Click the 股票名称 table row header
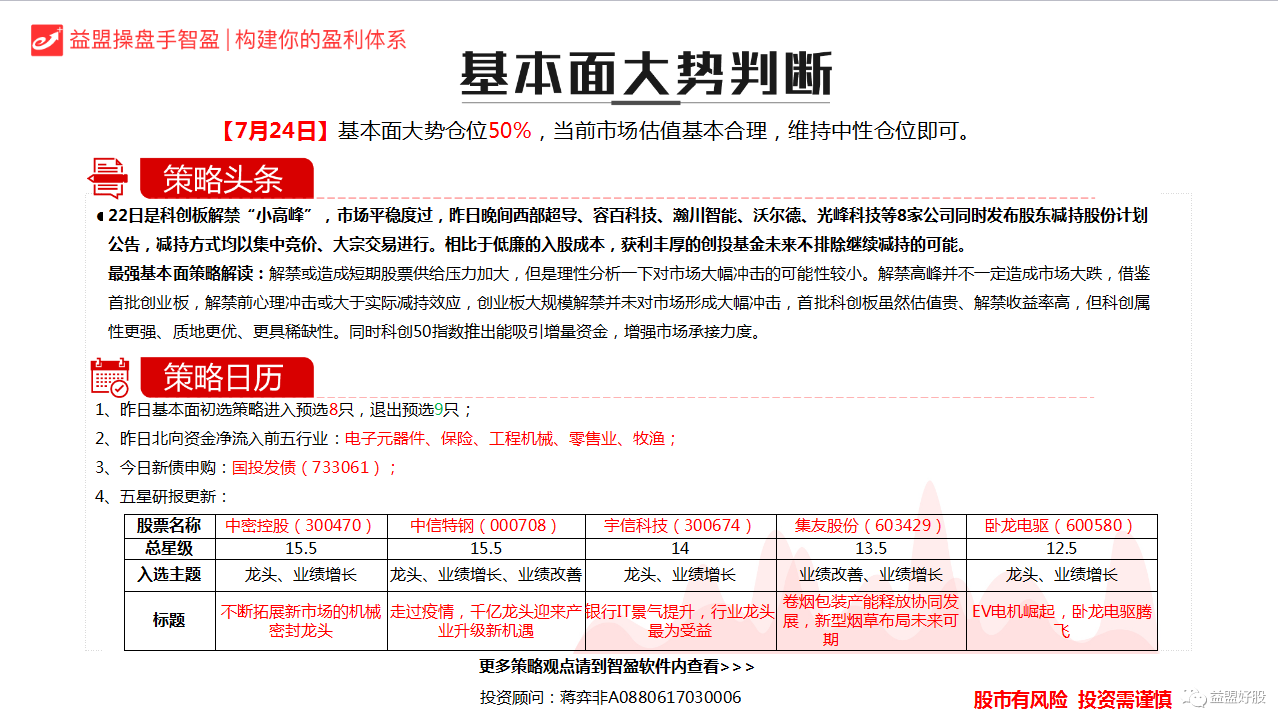The height and width of the screenshot is (720, 1278). [169, 526]
